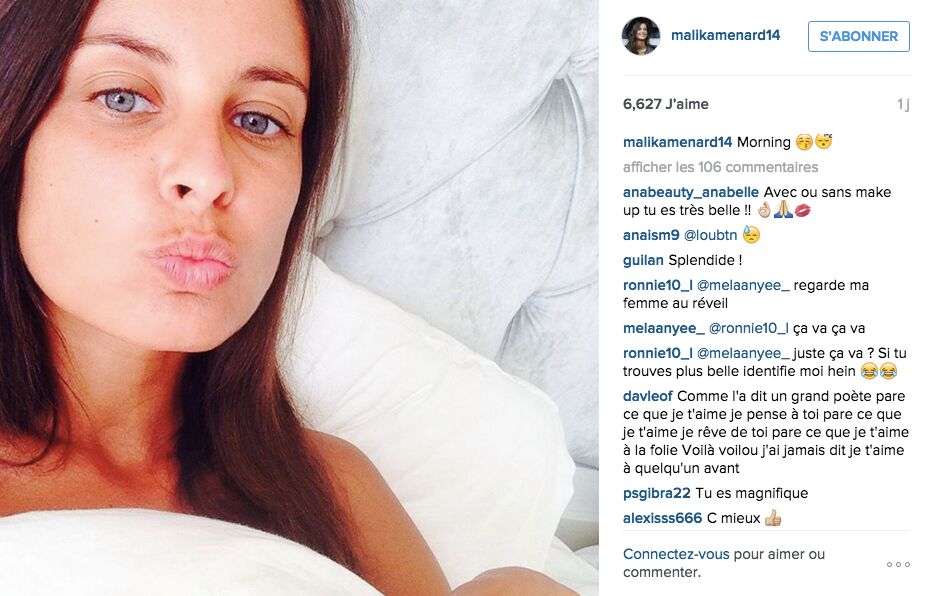Open anabeauty_anabelle commenter profile
This screenshot has width=930, height=596.
[690, 192]
